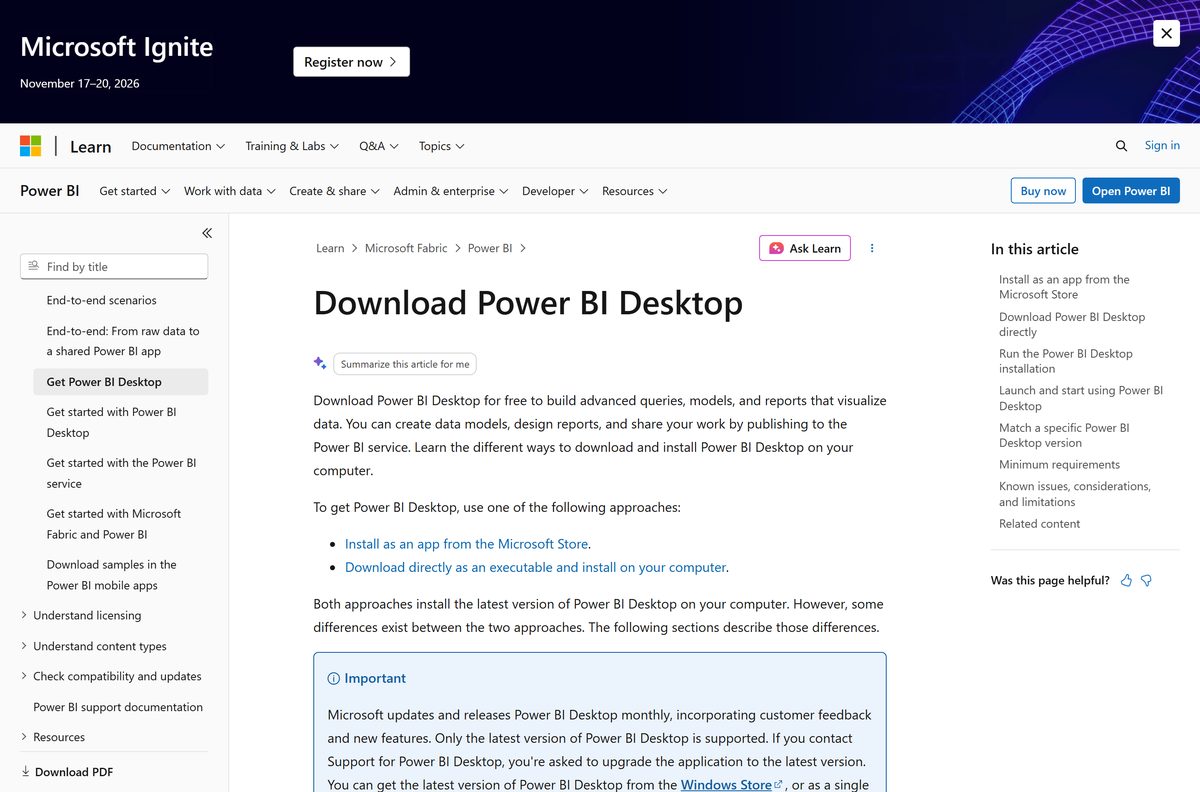The image size is (1200, 792).
Task: Expand the Admin & enterprise menu
Action: pyautogui.click(x=451, y=191)
